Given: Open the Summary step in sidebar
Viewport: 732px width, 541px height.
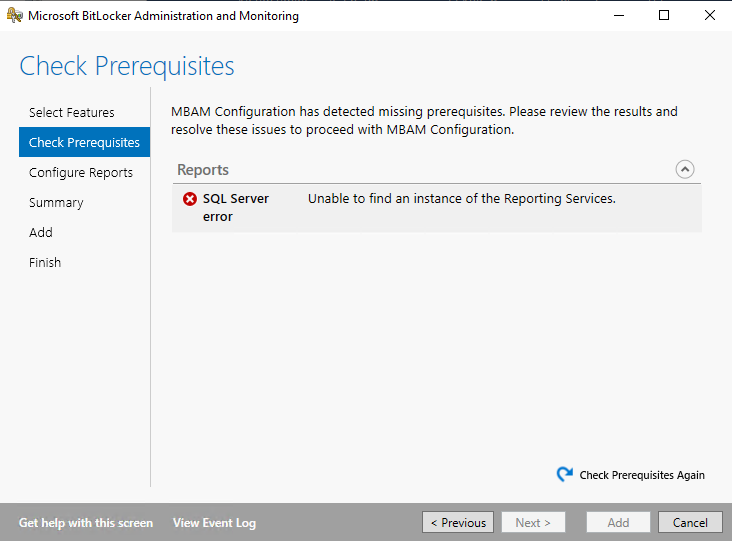Looking at the screenshot, I should click(x=56, y=203).
